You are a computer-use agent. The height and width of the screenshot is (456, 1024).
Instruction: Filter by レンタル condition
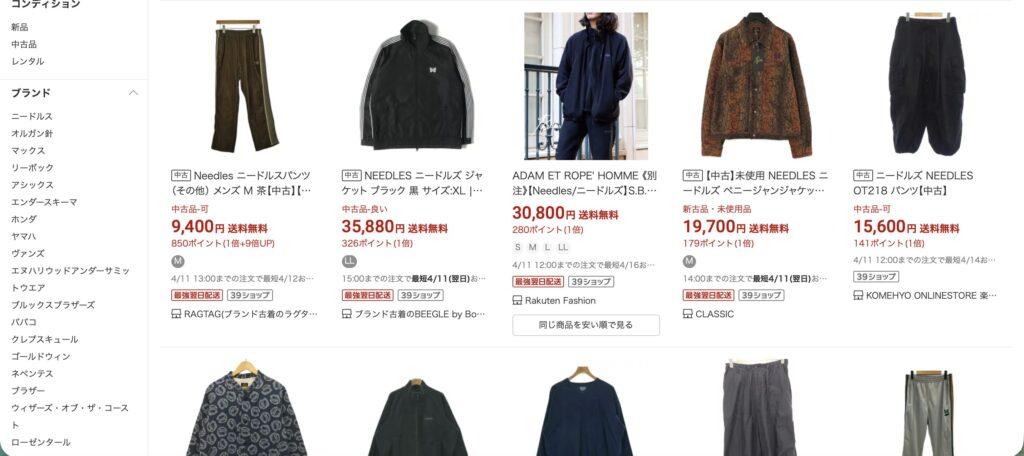coord(27,61)
